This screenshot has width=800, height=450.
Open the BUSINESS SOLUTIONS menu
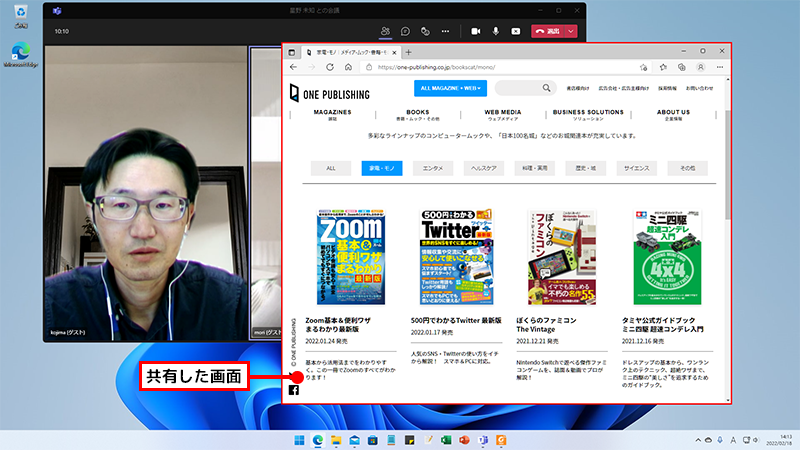coord(588,115)
